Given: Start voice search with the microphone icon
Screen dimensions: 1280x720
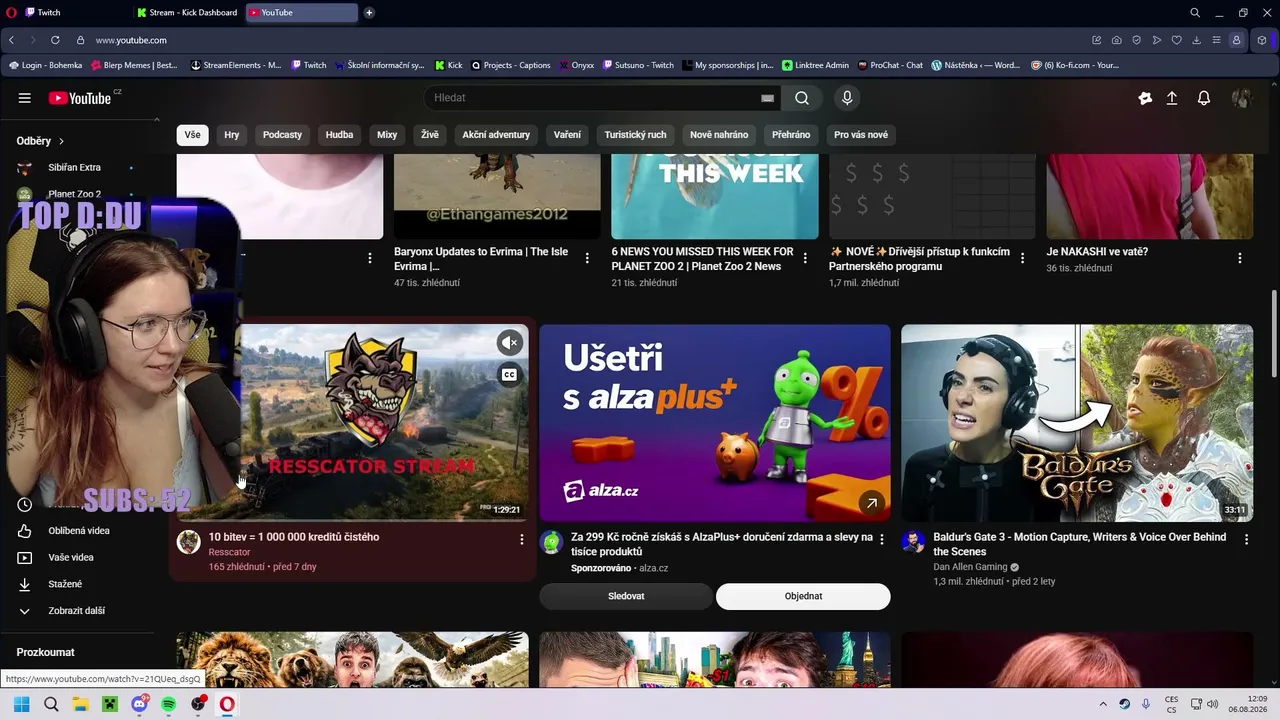Looking at the screenshot, I should point(847,98).
